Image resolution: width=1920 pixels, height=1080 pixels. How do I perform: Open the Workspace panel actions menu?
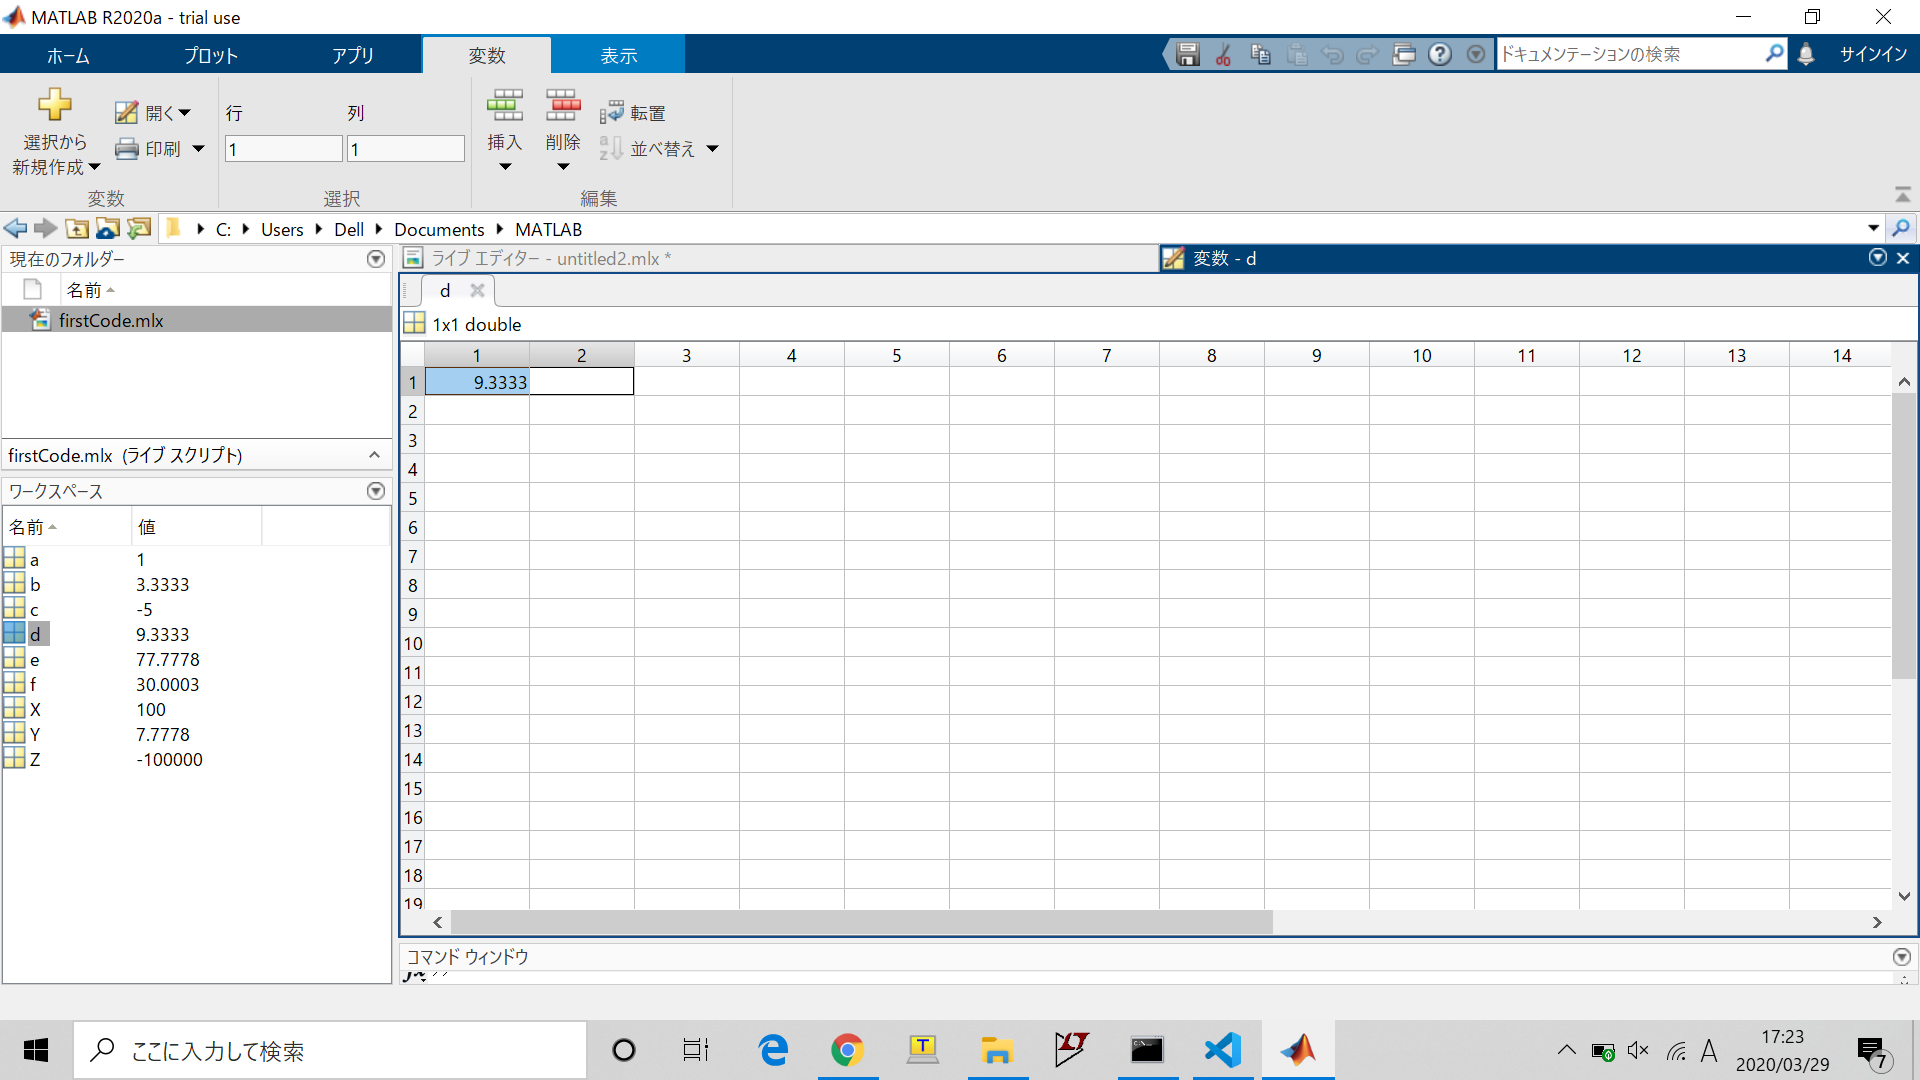point(376,491)
